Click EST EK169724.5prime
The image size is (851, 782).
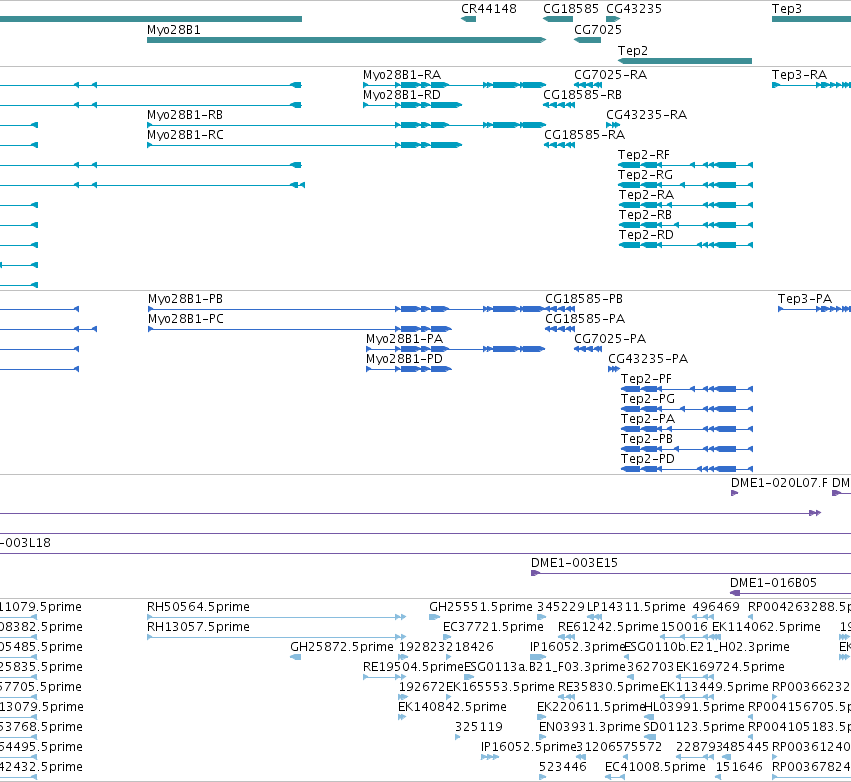(695, 677)
